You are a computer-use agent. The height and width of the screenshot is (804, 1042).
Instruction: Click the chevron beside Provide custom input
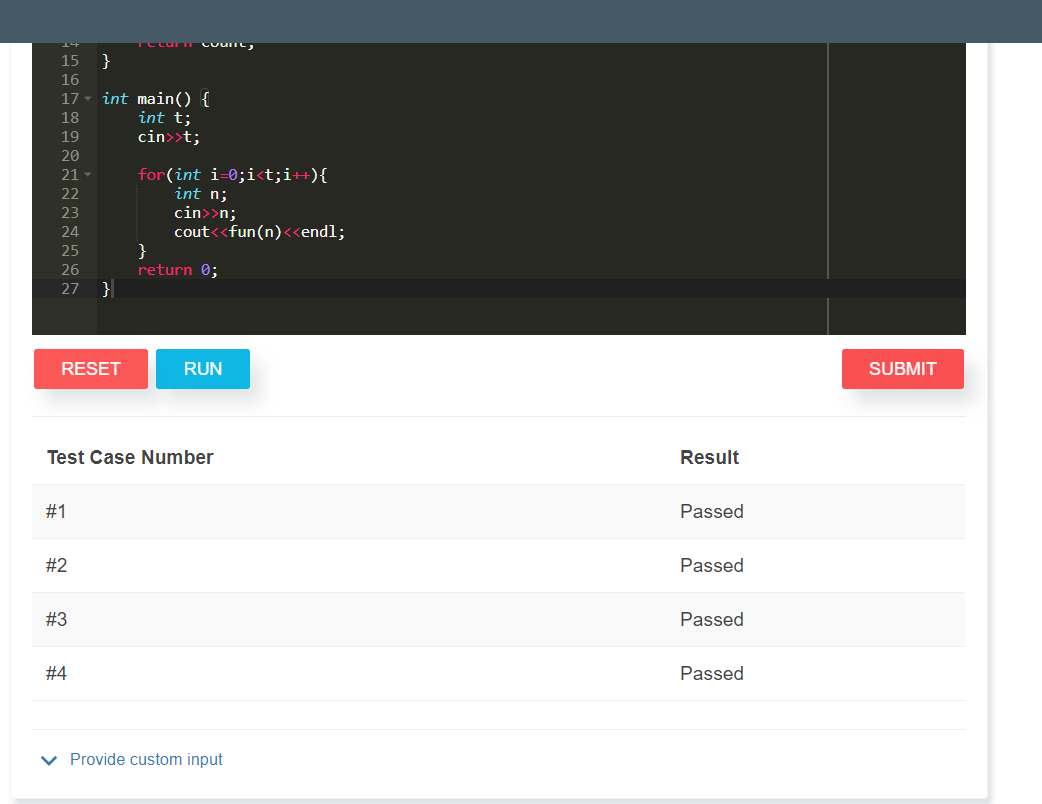coord(49,761)
